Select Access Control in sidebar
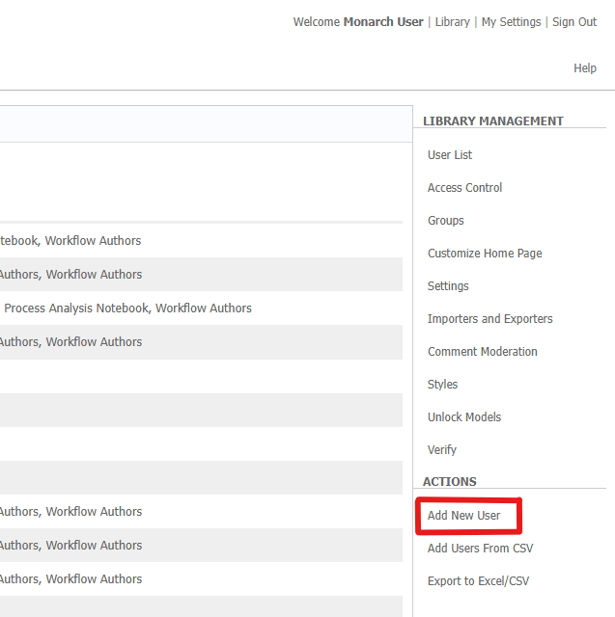 click(x=465, y=188)
